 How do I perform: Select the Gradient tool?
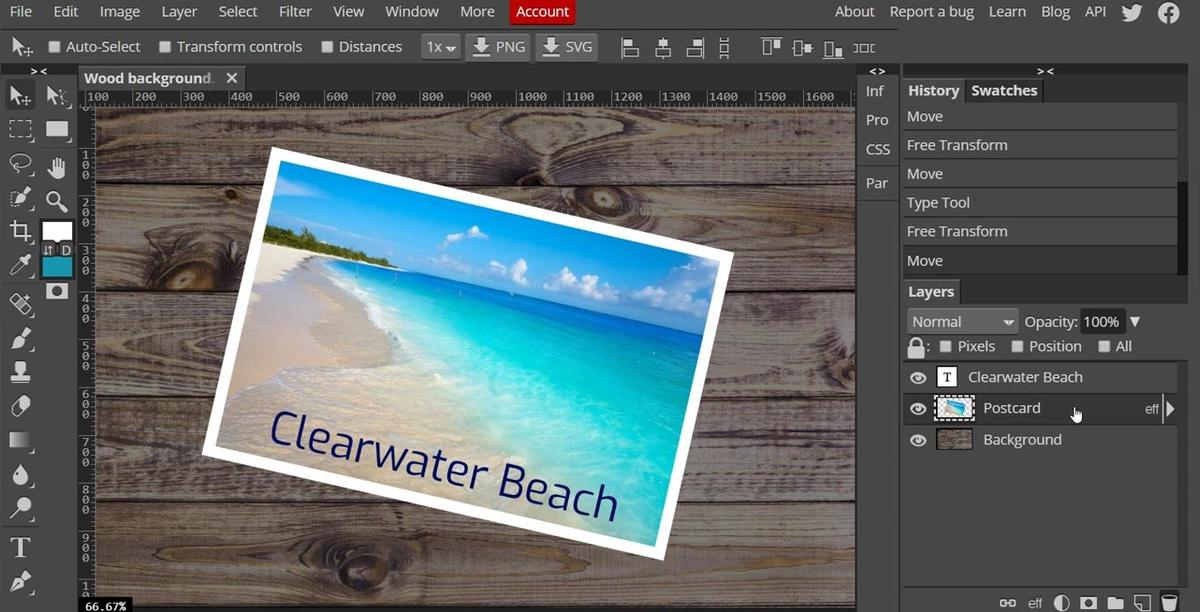pyautogui.click(x=20, y=440)
